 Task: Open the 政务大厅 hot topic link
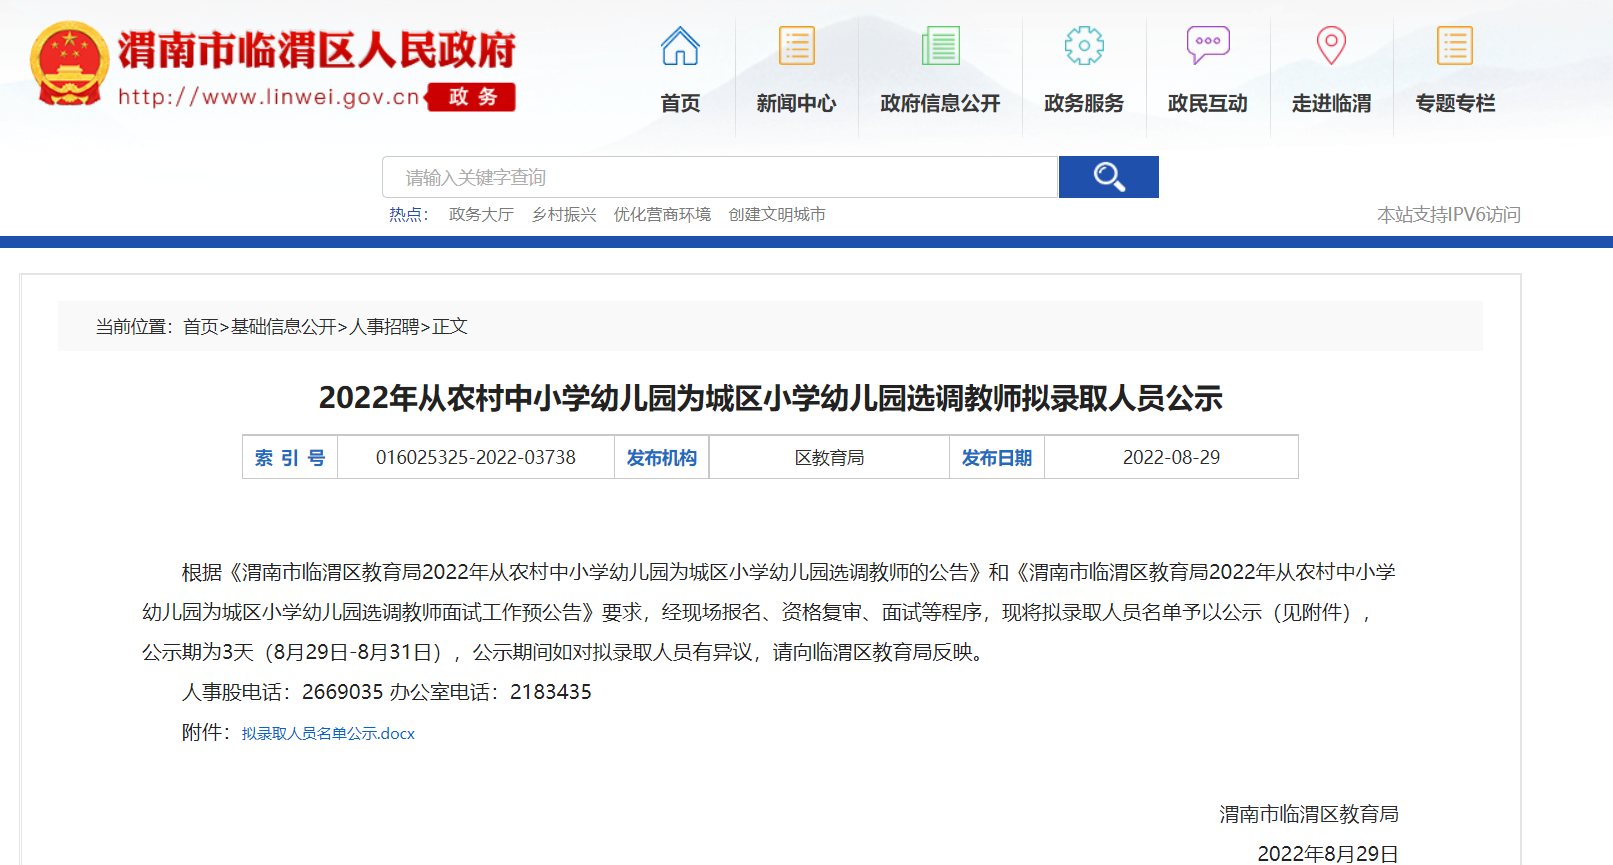point(481,214)
